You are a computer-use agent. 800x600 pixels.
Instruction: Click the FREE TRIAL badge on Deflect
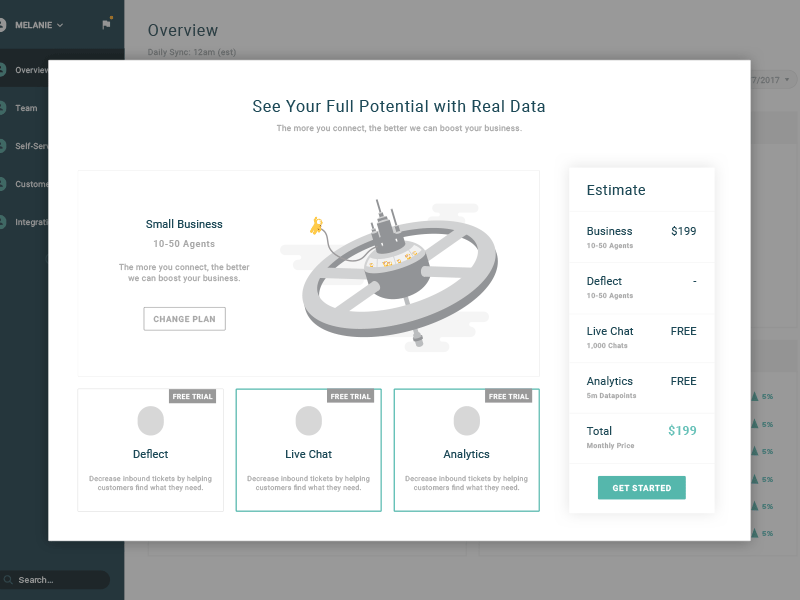tap(192, 396)
